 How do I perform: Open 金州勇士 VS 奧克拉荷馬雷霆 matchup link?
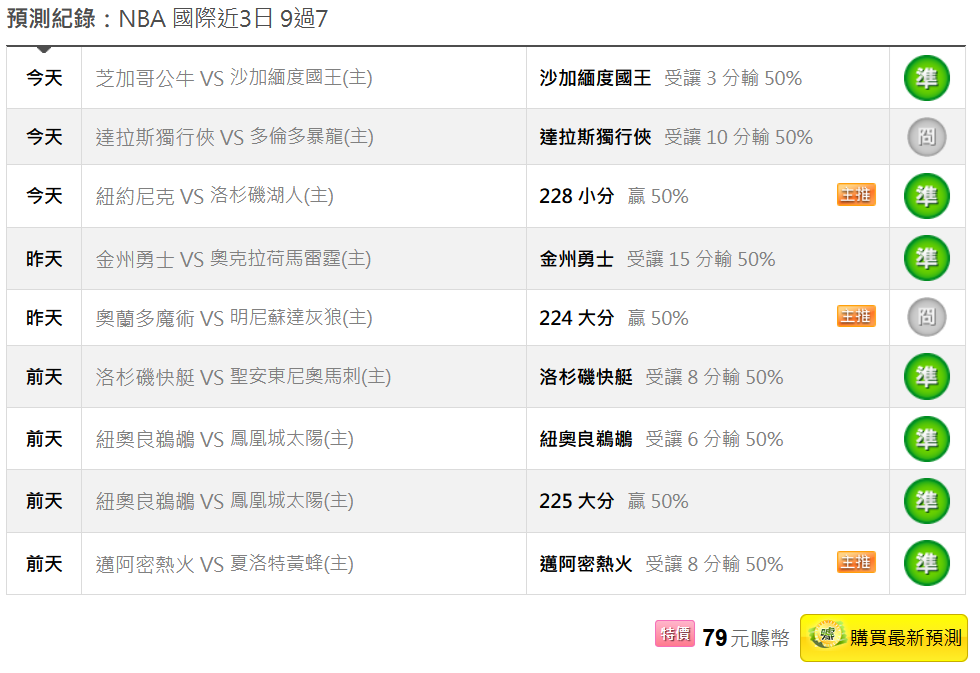click(233, 259)
